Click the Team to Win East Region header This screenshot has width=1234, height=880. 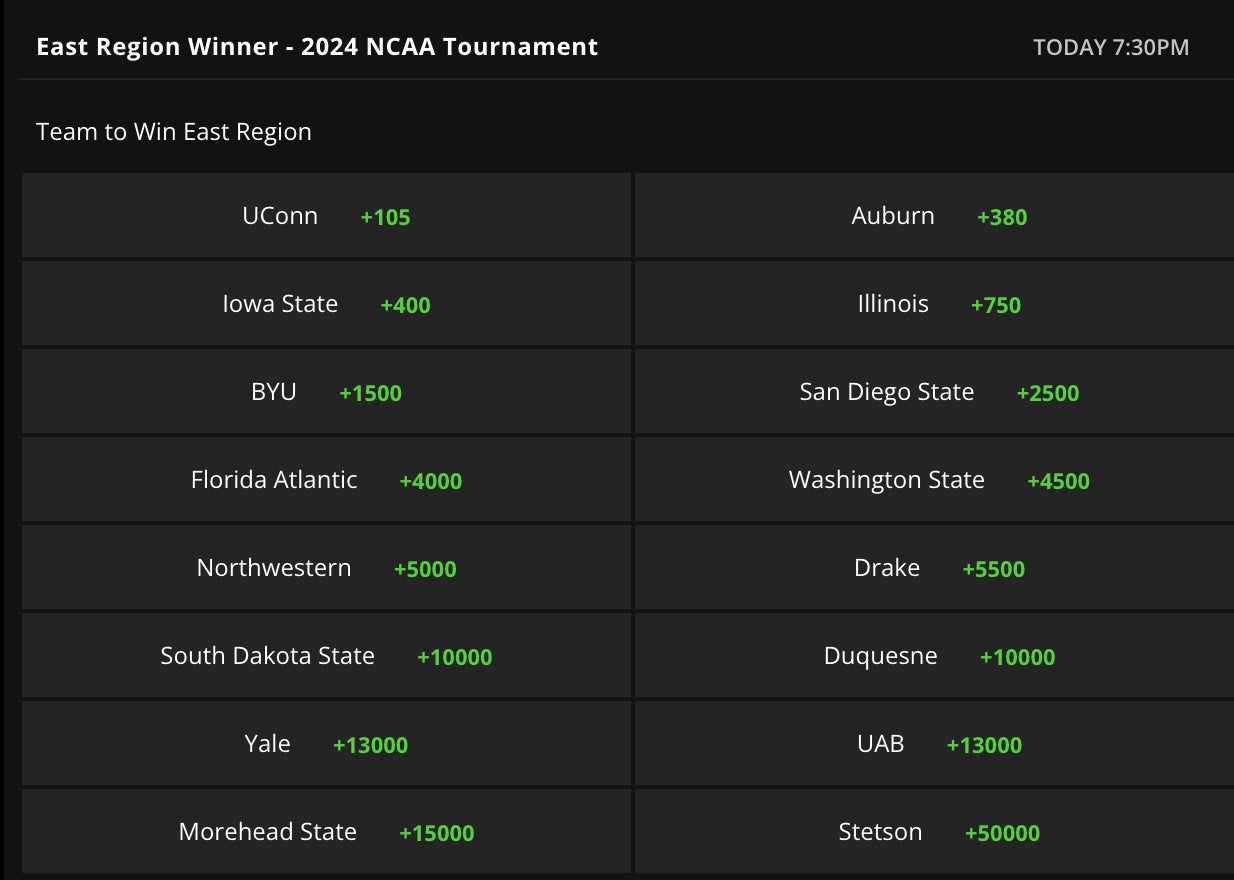(x=174, y=132)
